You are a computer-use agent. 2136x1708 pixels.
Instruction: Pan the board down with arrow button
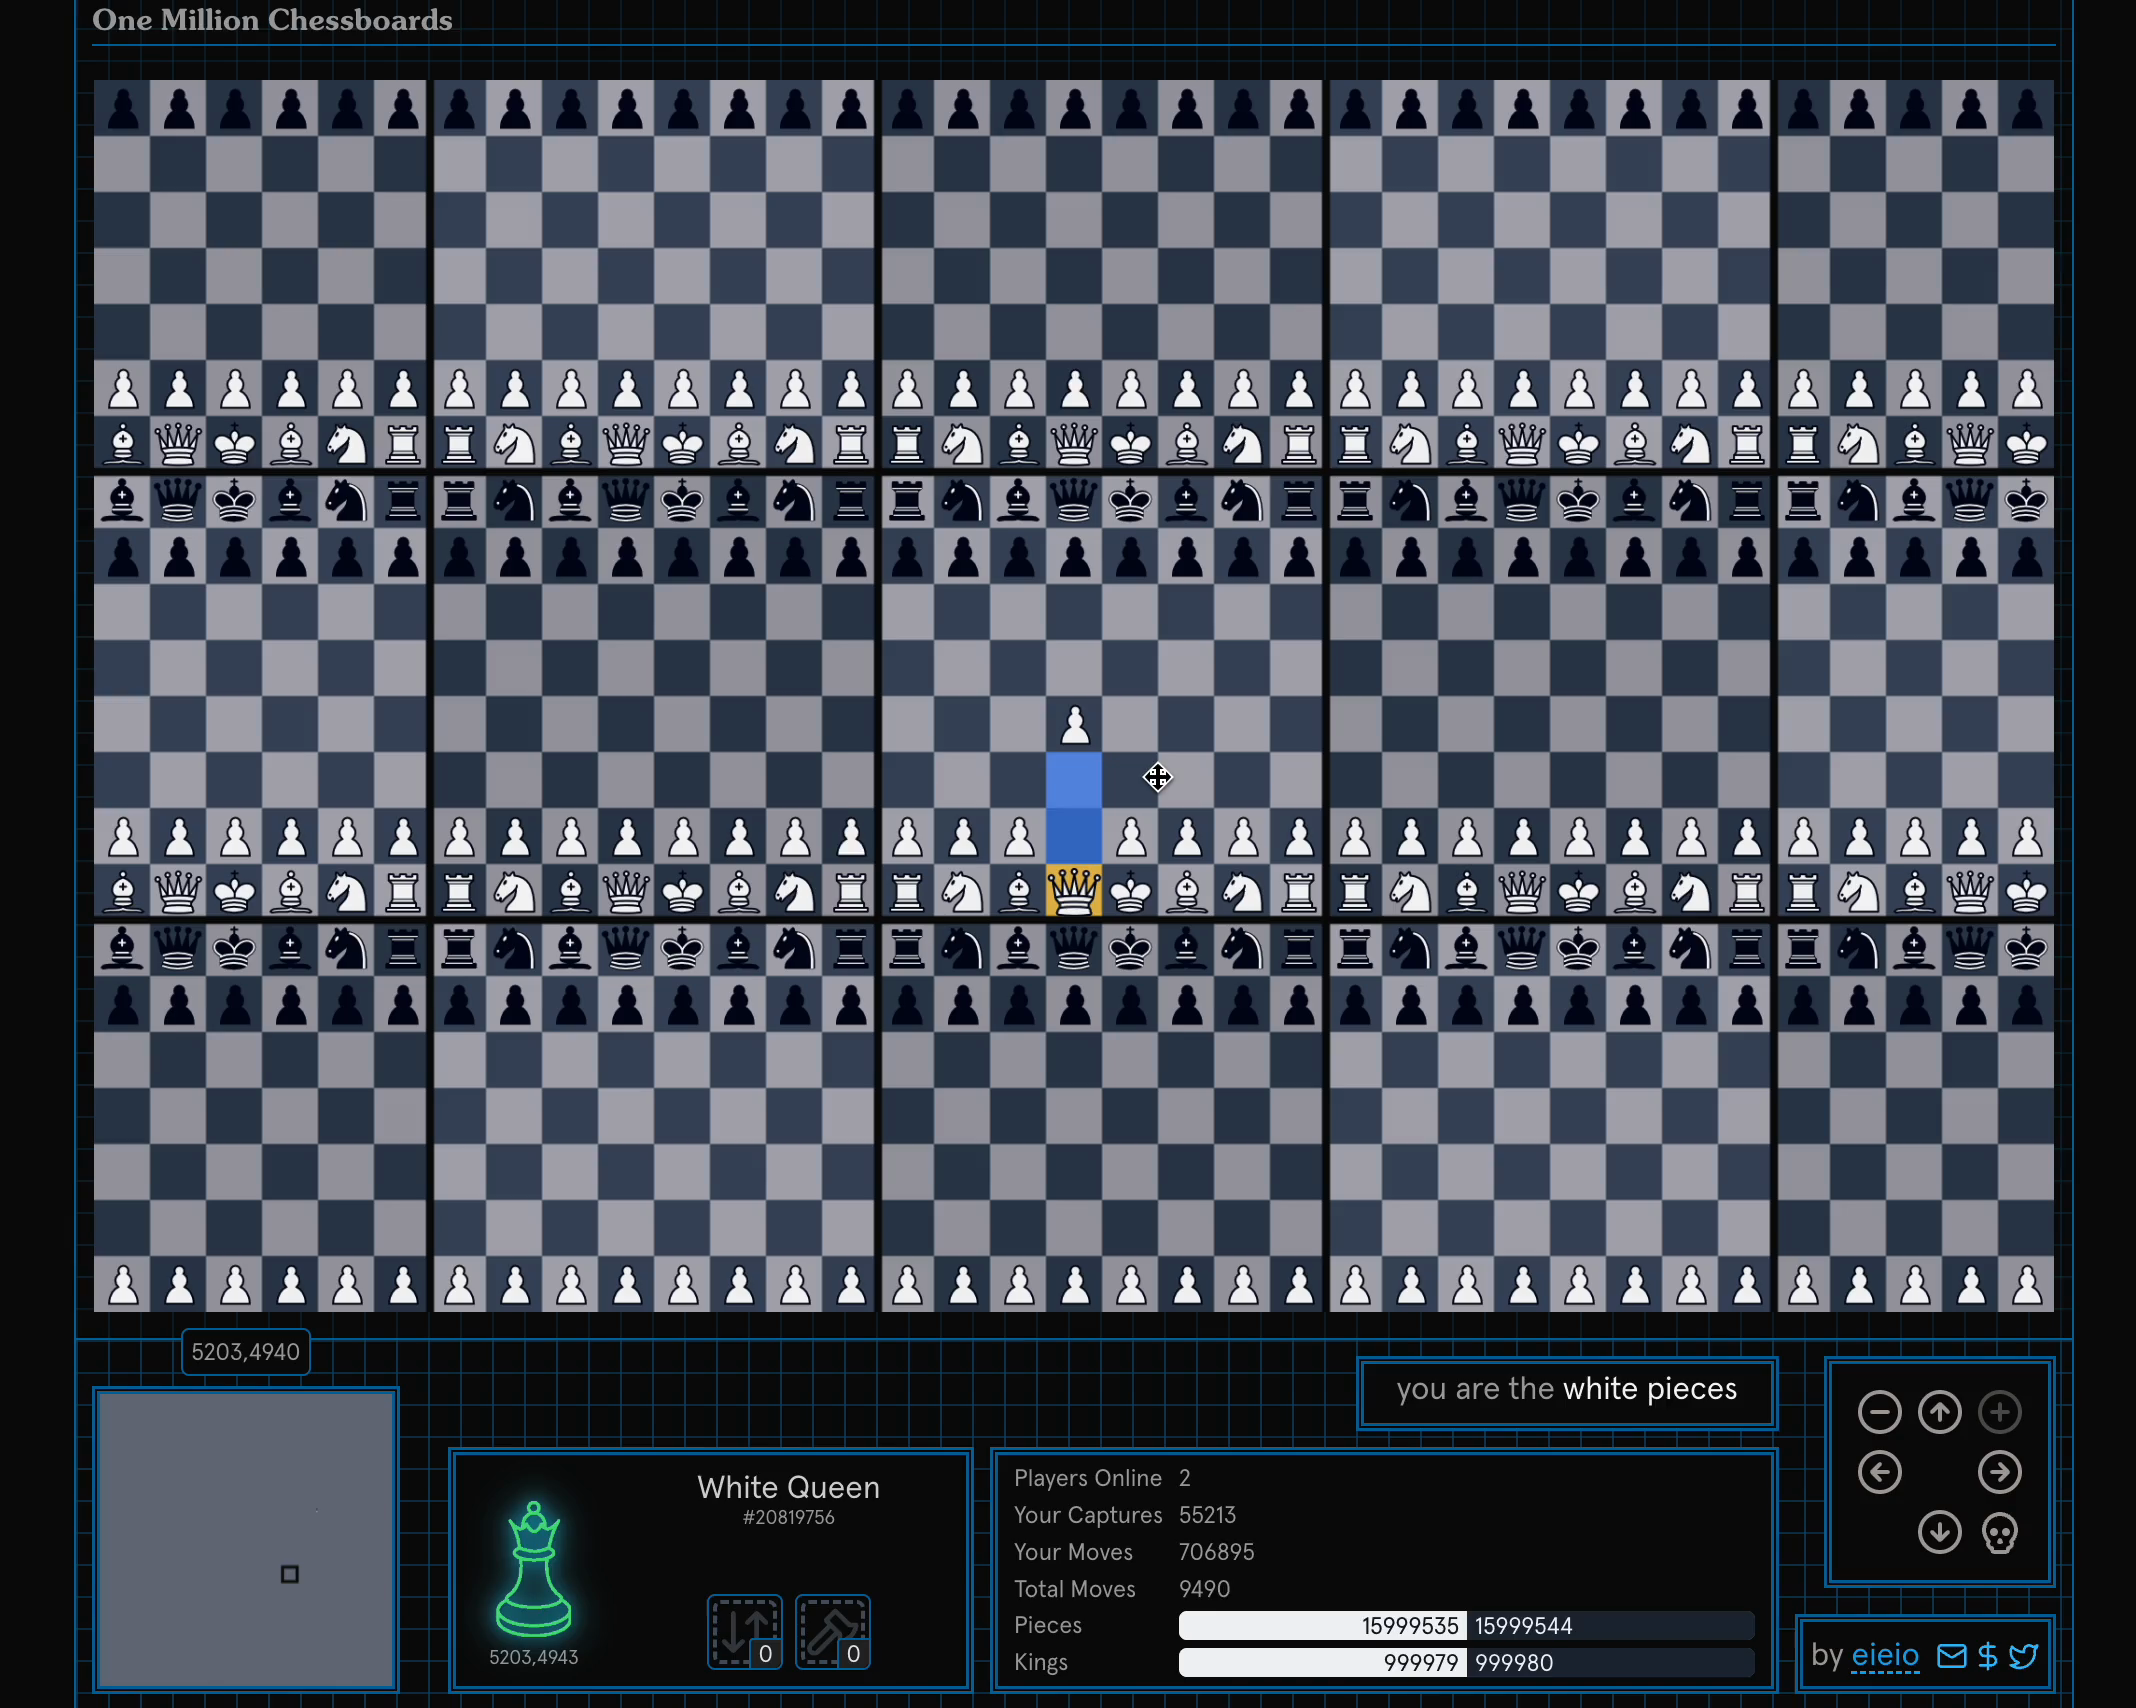(1939, 1532)
